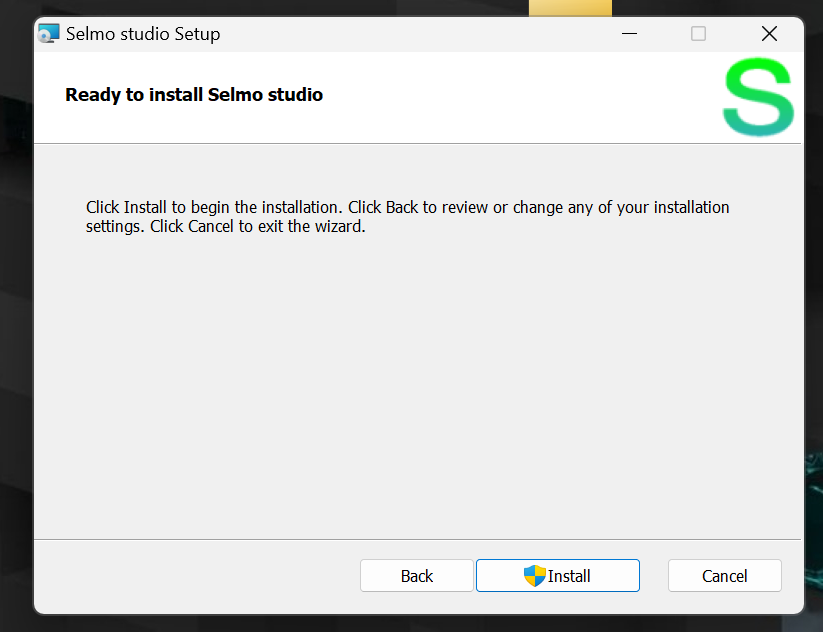Minimize the Selmo studio Setup window
The width and height of the screenshot is (823, 632).
click(629, 34)
